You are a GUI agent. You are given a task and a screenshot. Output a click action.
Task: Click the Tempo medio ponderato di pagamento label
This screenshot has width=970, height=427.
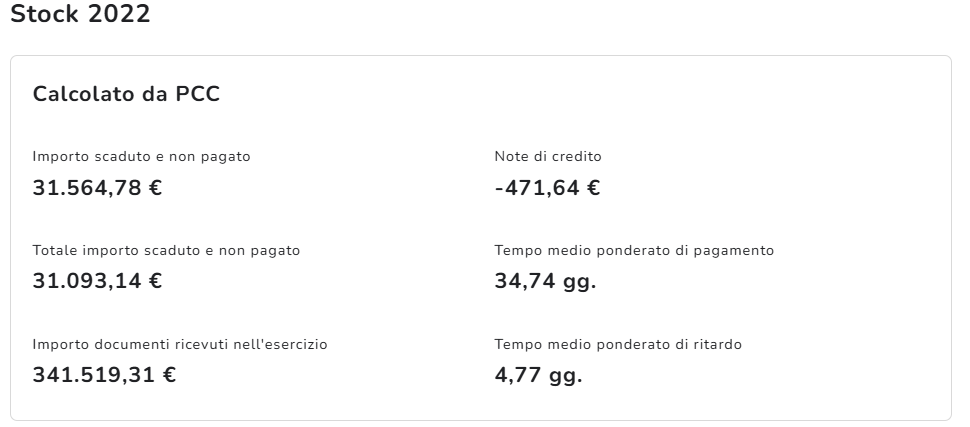[x=634, y=251]
